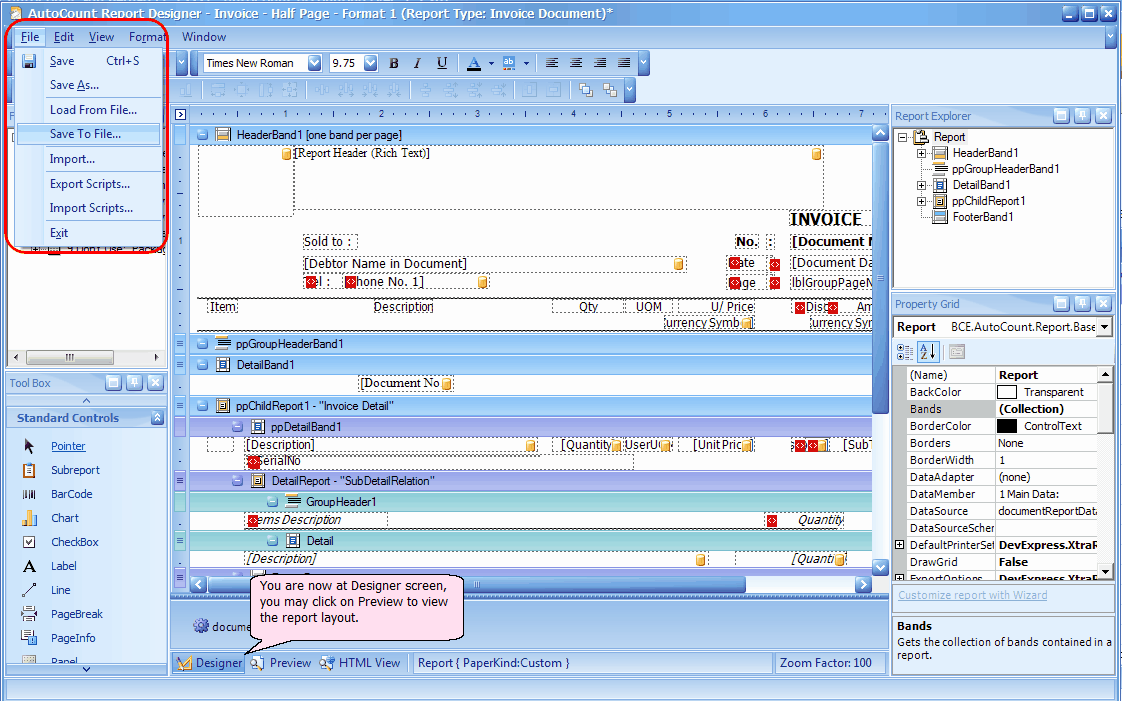The height and width of the screenshot is (701, 1122).
Task: Choose Import Scripts... menu entry
Action: (89, 208)
